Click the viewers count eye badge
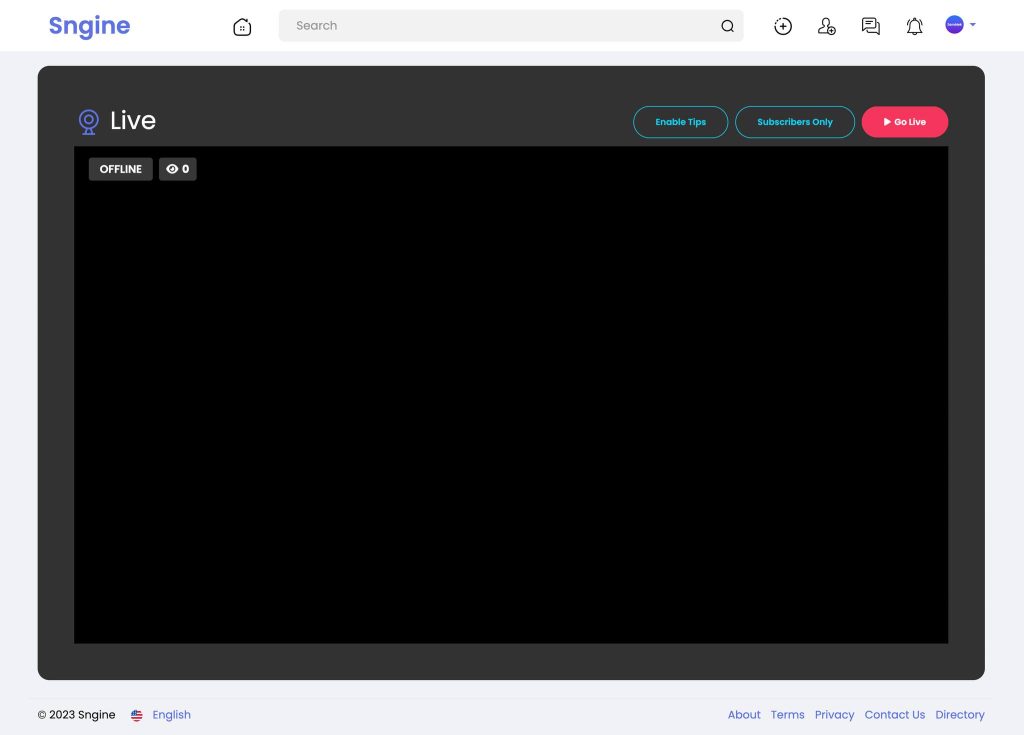The width and height of the screenshot is (1024, 735). coord(178,169)
